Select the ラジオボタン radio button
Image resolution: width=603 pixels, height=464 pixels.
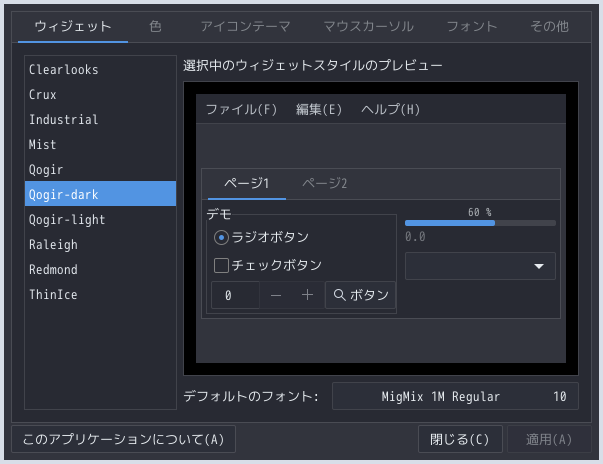click(x=261, y=237)
